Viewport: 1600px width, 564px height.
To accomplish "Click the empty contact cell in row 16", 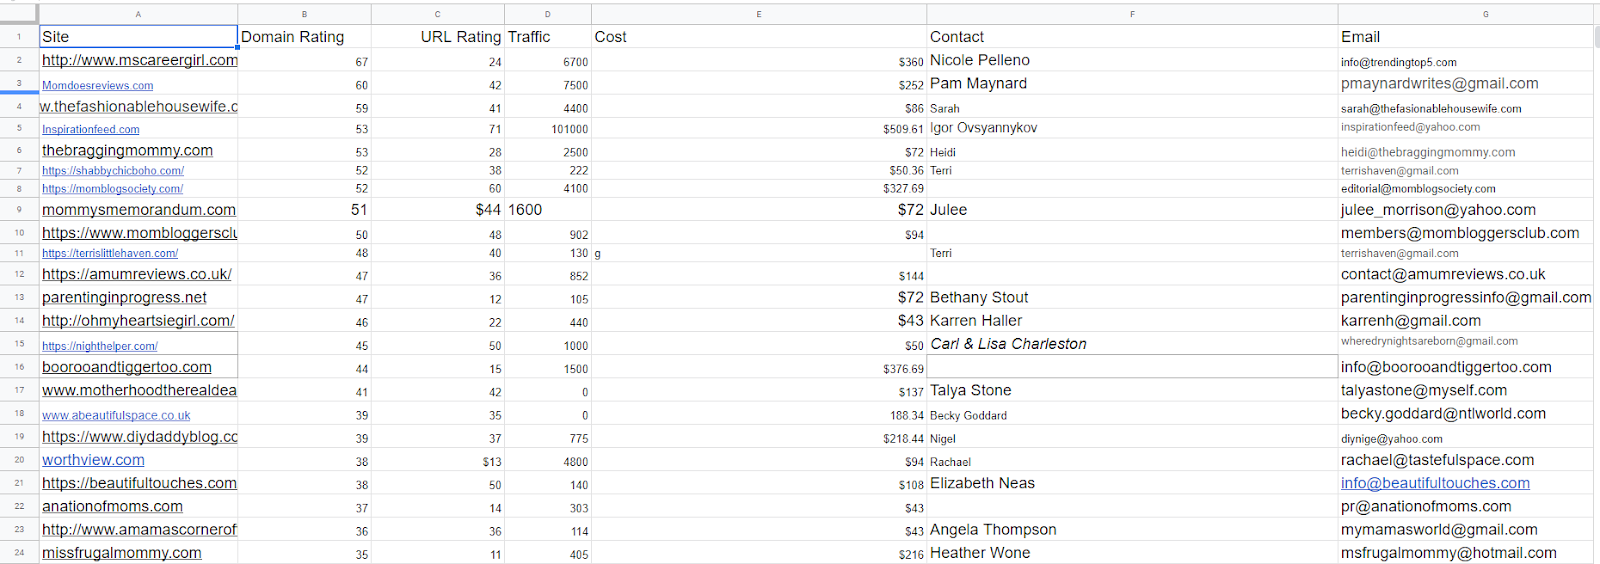I will click(1132, 367).
